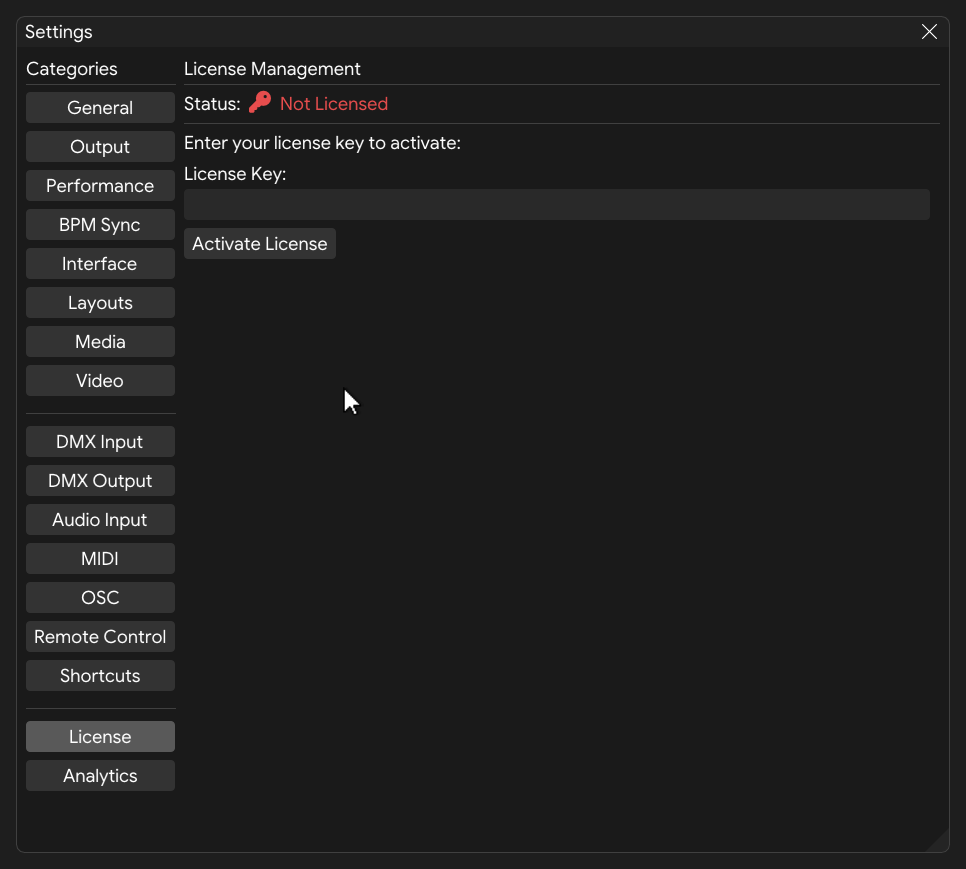Viewport: 966px width, 869px height.
Task: Go to BPM Sync settings
Action: 100,225
